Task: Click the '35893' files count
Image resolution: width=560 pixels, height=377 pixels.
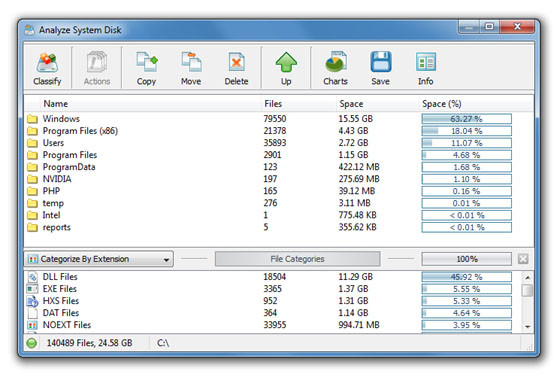Action: 275,143
